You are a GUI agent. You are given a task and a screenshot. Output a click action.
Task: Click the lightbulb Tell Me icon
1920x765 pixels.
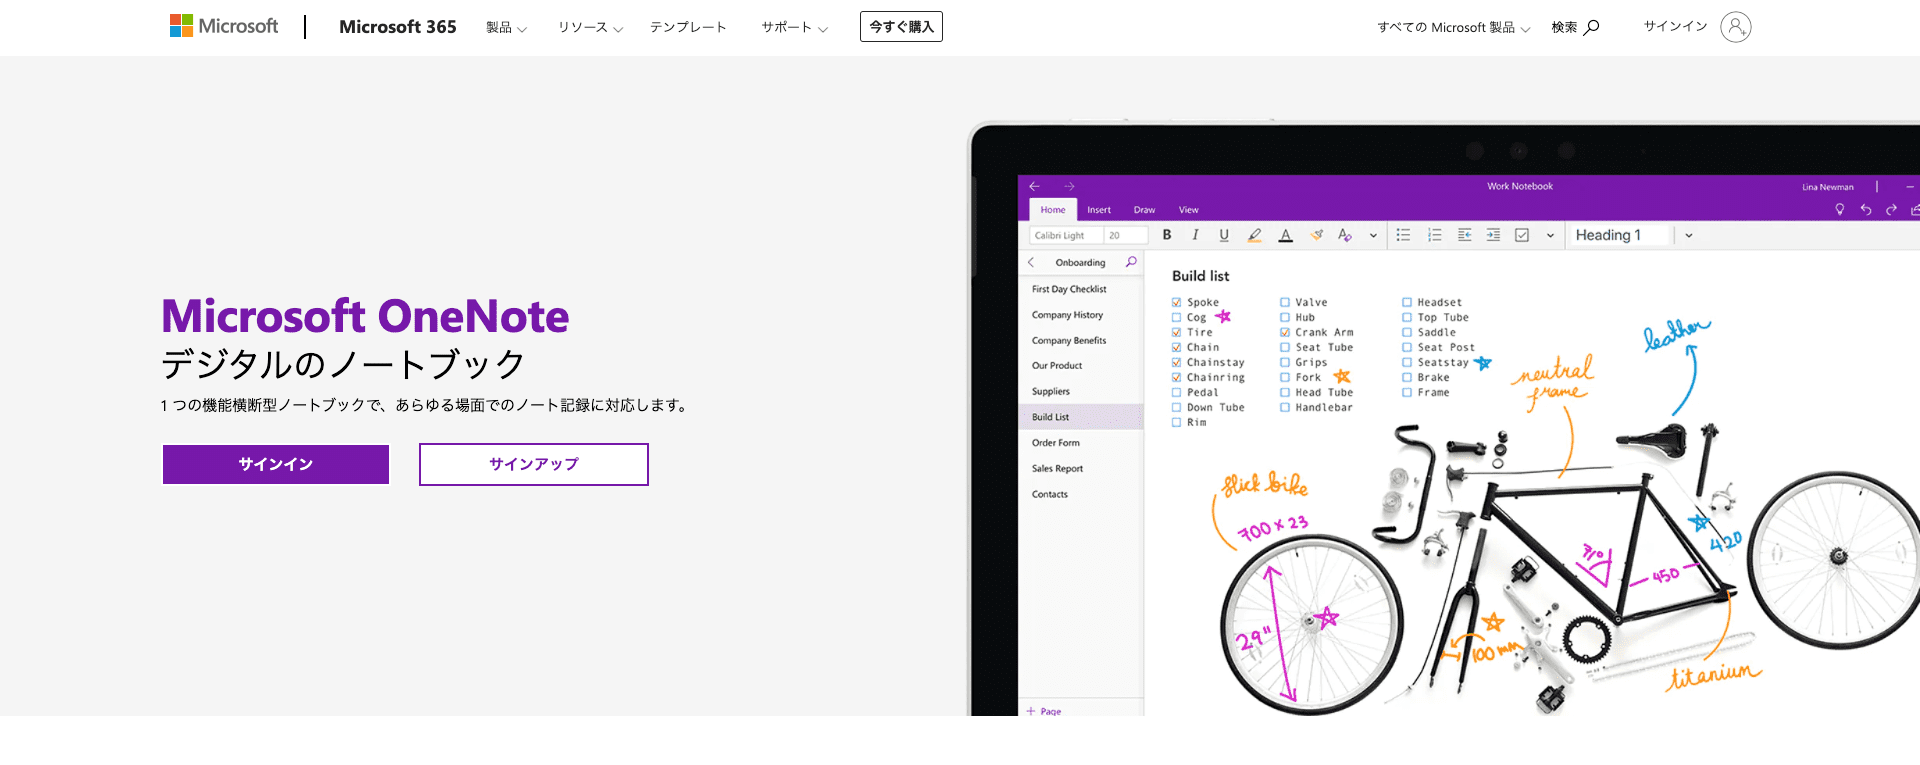pos(1839,209)
